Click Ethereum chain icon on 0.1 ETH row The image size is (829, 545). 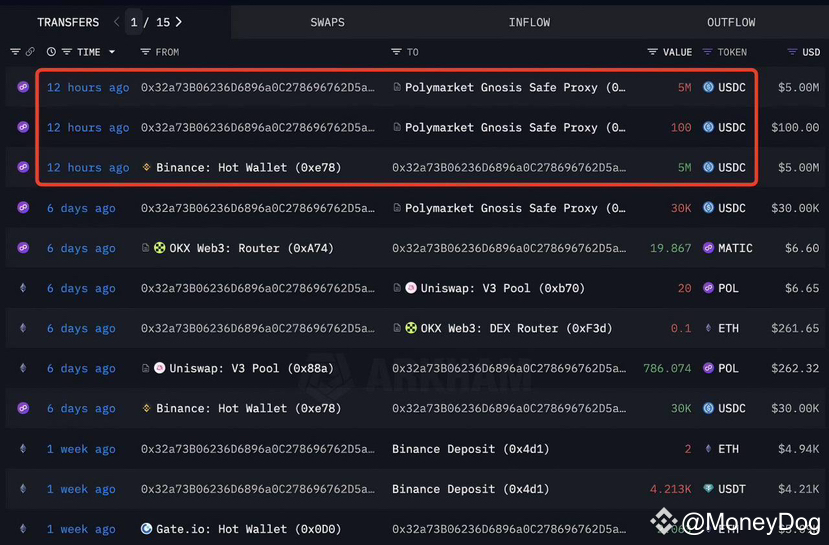point(23,328)
